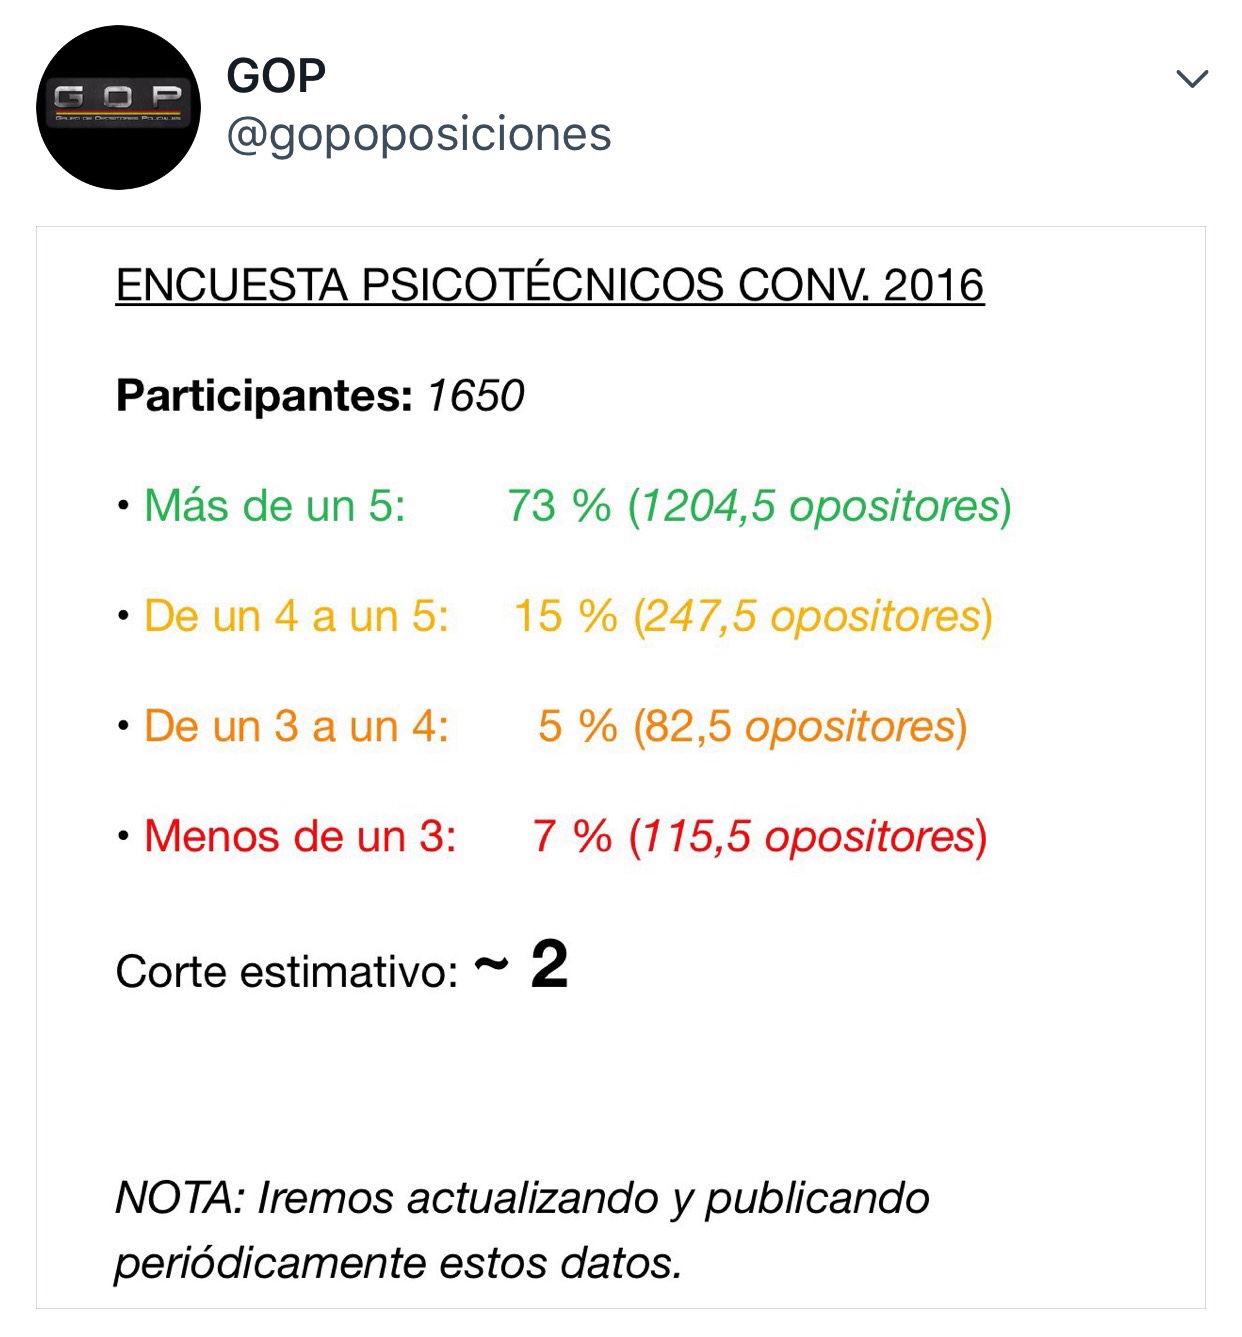Screen dimensions: 1242x1337
Task: Open the @gopoposiciones profile link
Action: (420, 135)
